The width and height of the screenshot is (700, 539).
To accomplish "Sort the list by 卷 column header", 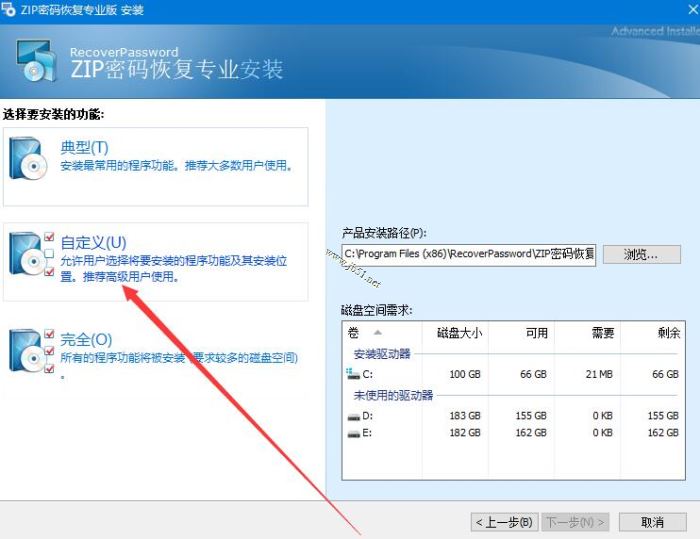I will [382, 333].
